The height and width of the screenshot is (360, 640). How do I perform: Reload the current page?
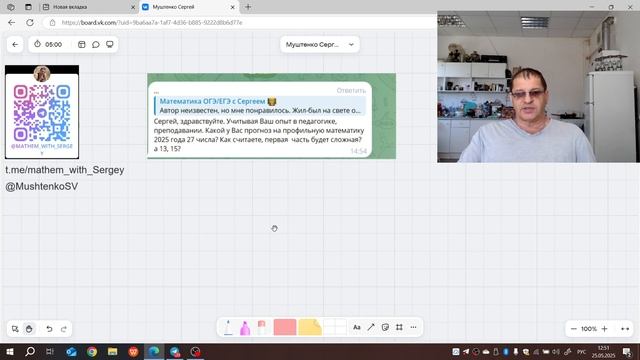coord(30,22)
